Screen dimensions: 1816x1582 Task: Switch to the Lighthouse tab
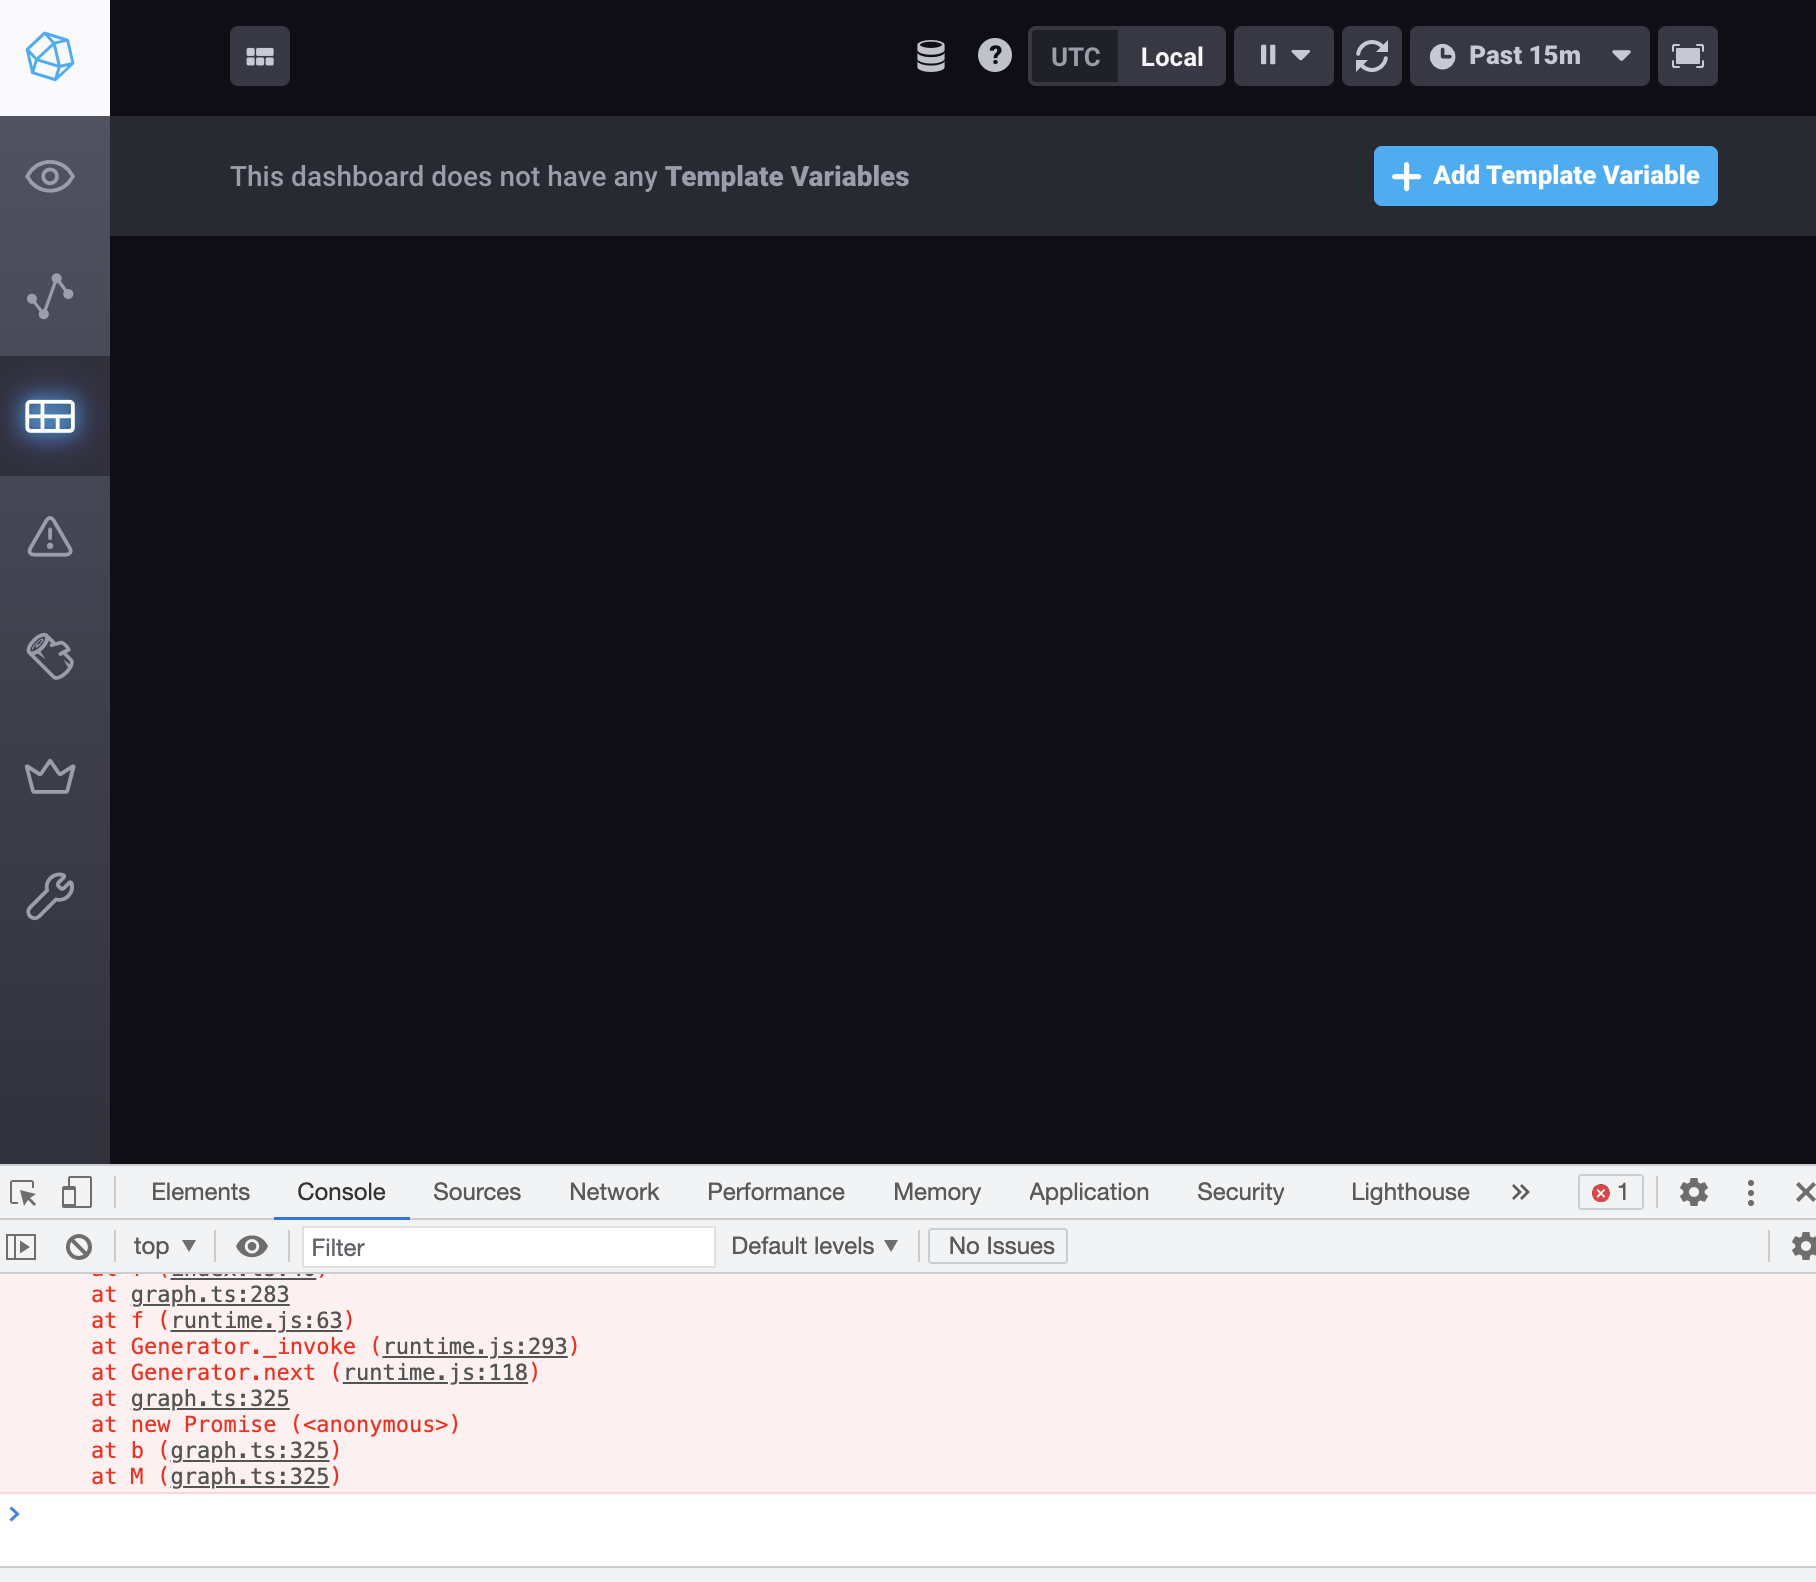coord(1409,1192)
